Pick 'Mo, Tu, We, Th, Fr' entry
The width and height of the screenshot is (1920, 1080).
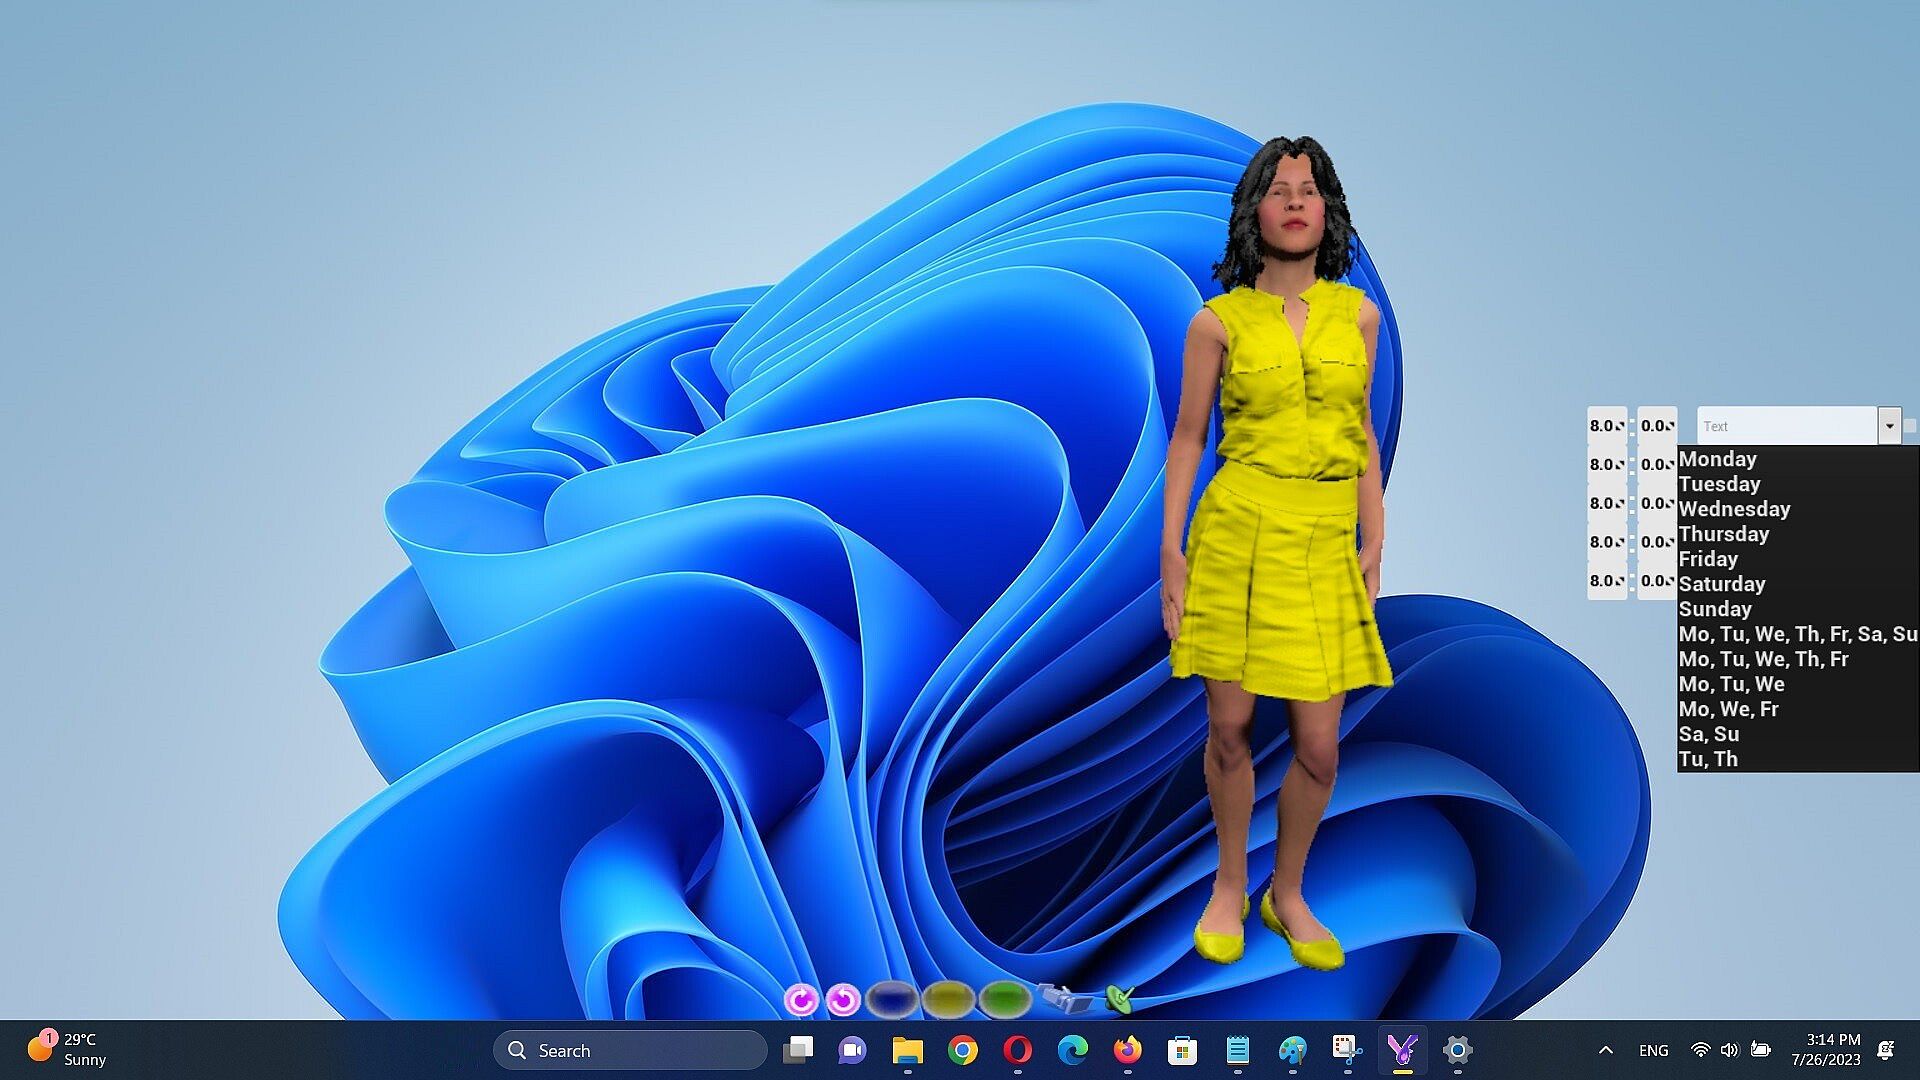pyautogui.click(x=1763, y=659)
